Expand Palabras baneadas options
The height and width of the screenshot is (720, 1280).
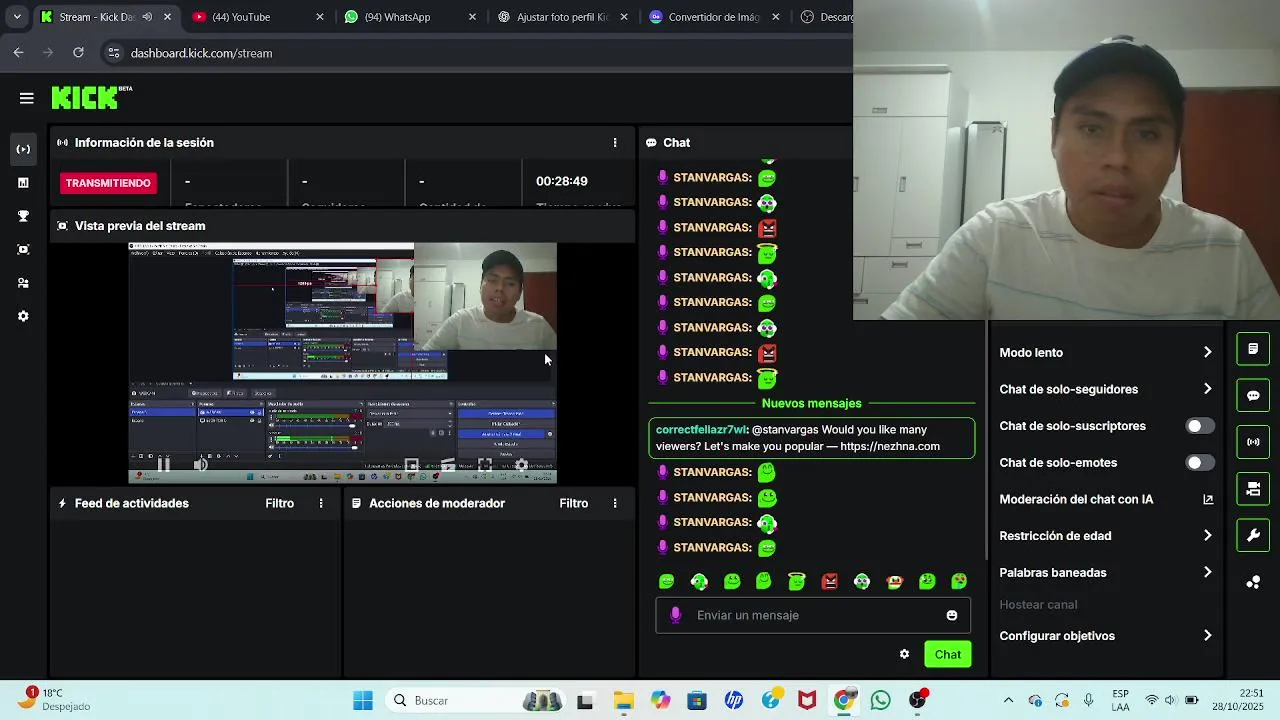(1106, 573)
